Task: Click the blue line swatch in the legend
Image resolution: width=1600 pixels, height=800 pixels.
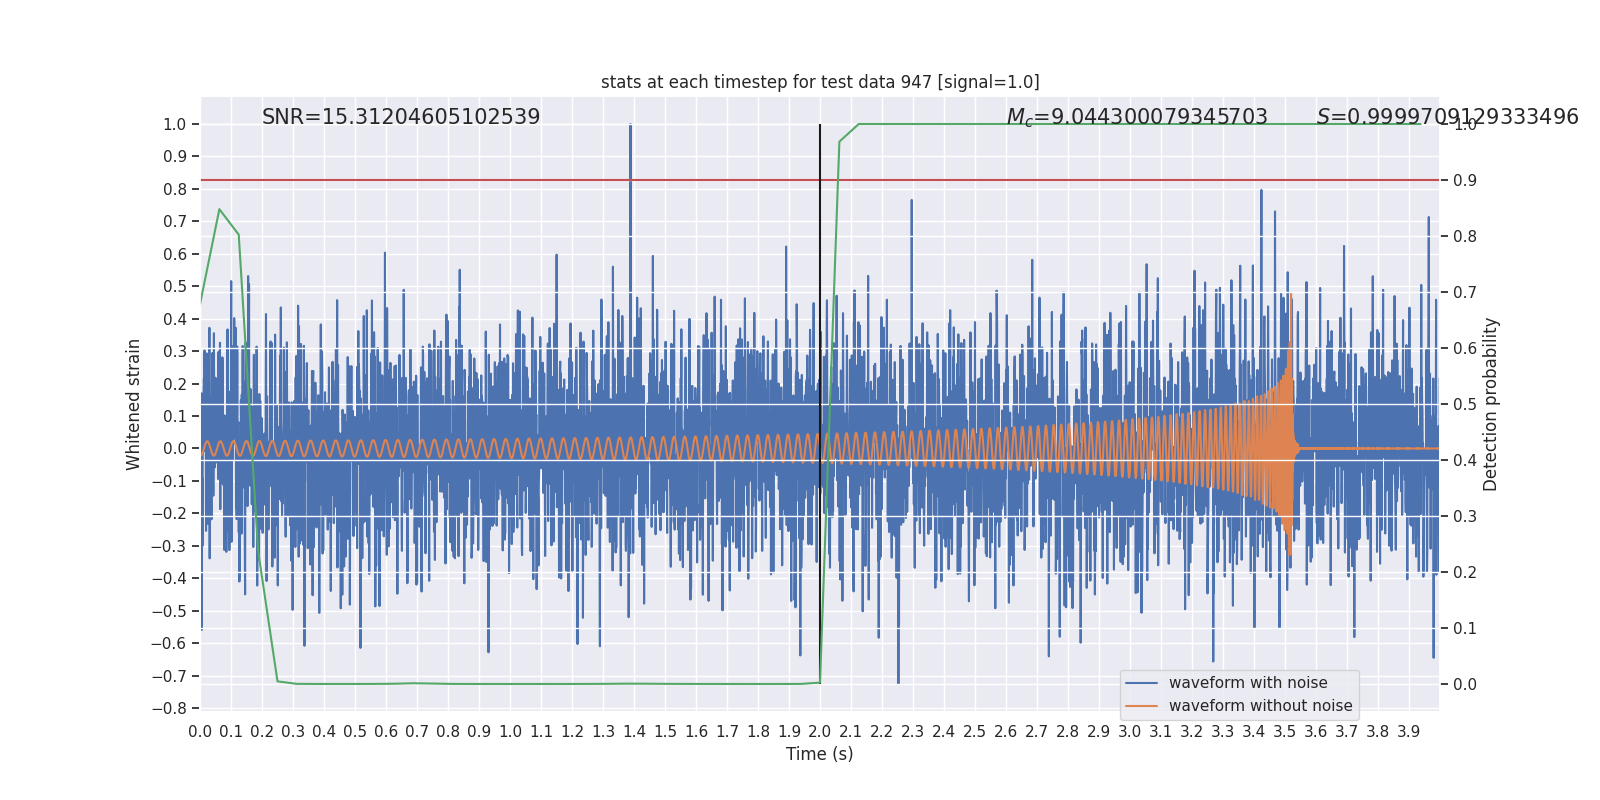Action: [x=1141, y=683]
